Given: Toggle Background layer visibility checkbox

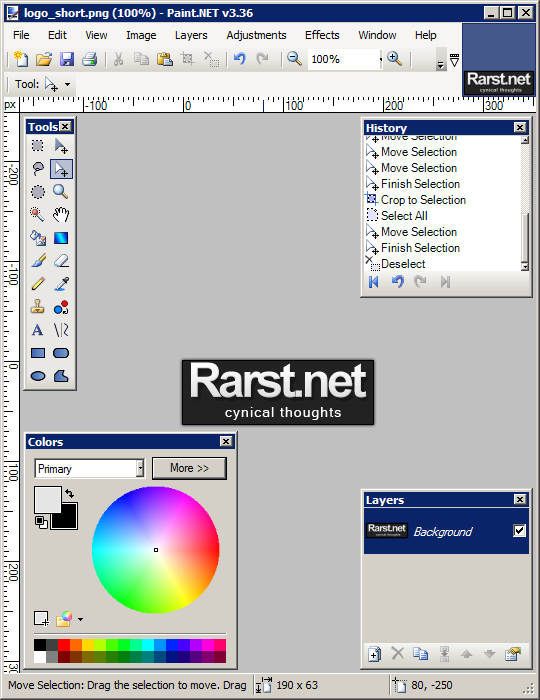Looking at the screenshot, I should [519, 530].
